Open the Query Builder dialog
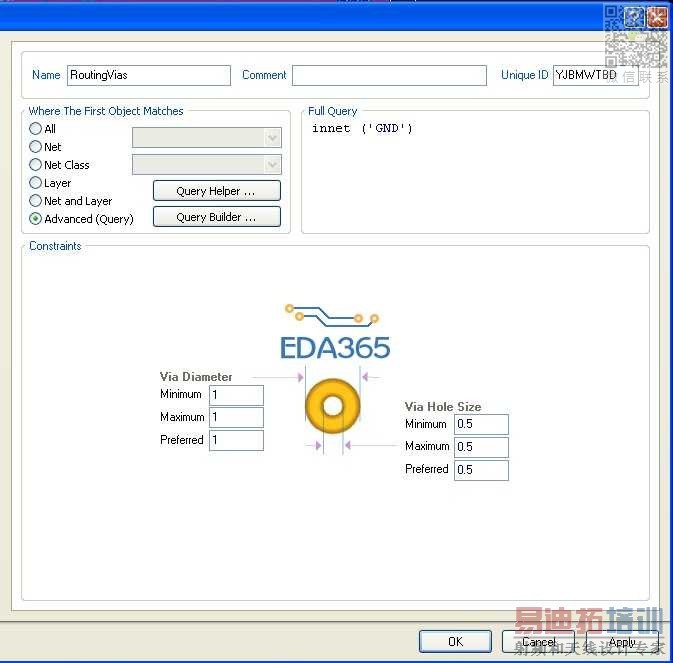The width and height of the screenshot is (673, 663). click(217, 217)
